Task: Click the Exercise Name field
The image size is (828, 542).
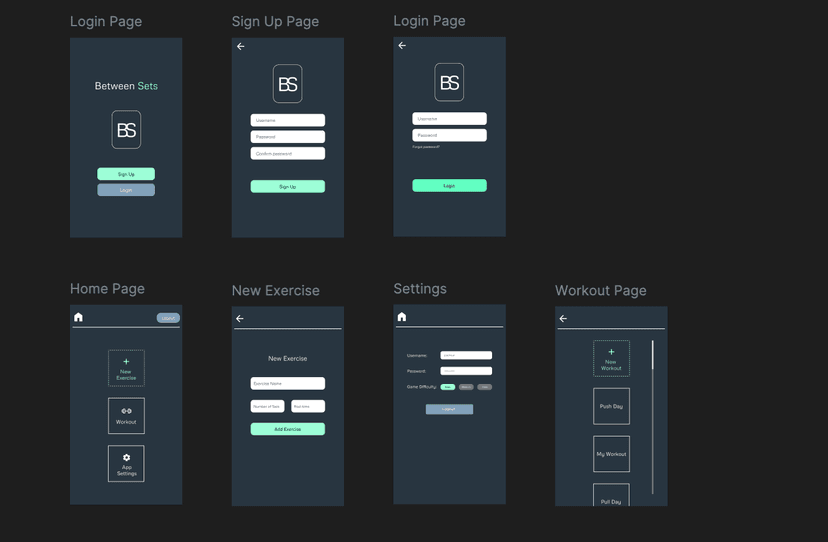Action: 288,384
